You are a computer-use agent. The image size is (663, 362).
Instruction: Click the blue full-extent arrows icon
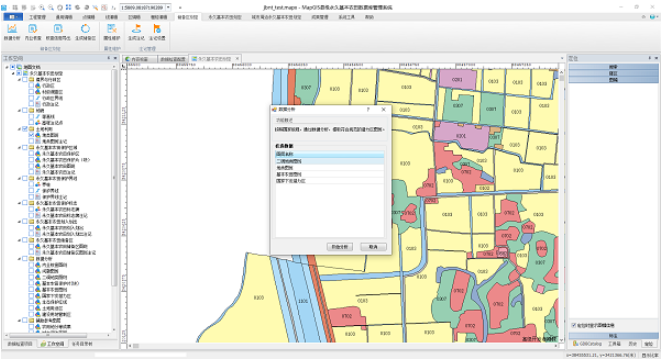pyautogui.click(x=68, y=8)
